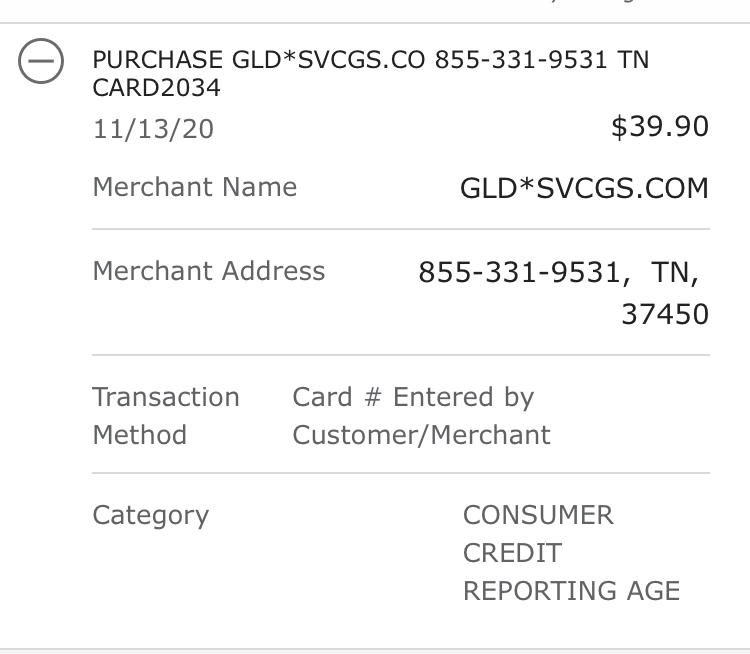
Task: Click the 37450 zip code
Action: [x=665, y=314]
